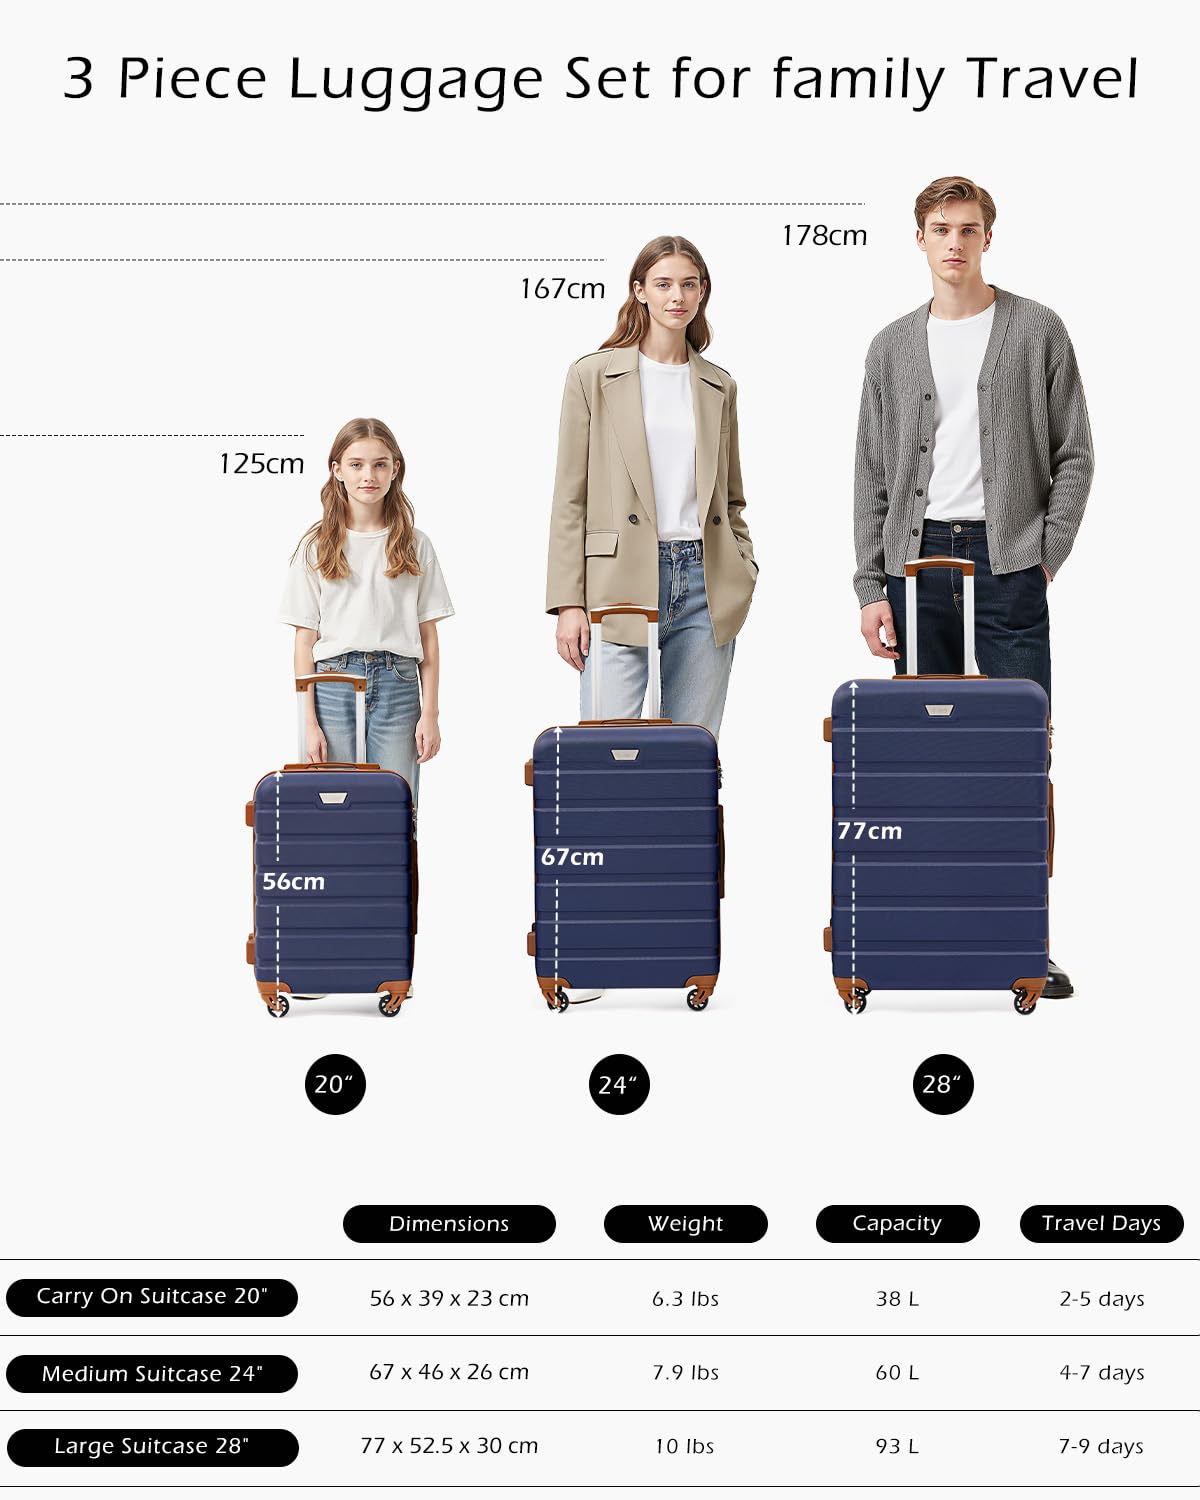Click the 125cm height marker text
Viewport: 1200px width, 1500px height.
pos(261,464)
